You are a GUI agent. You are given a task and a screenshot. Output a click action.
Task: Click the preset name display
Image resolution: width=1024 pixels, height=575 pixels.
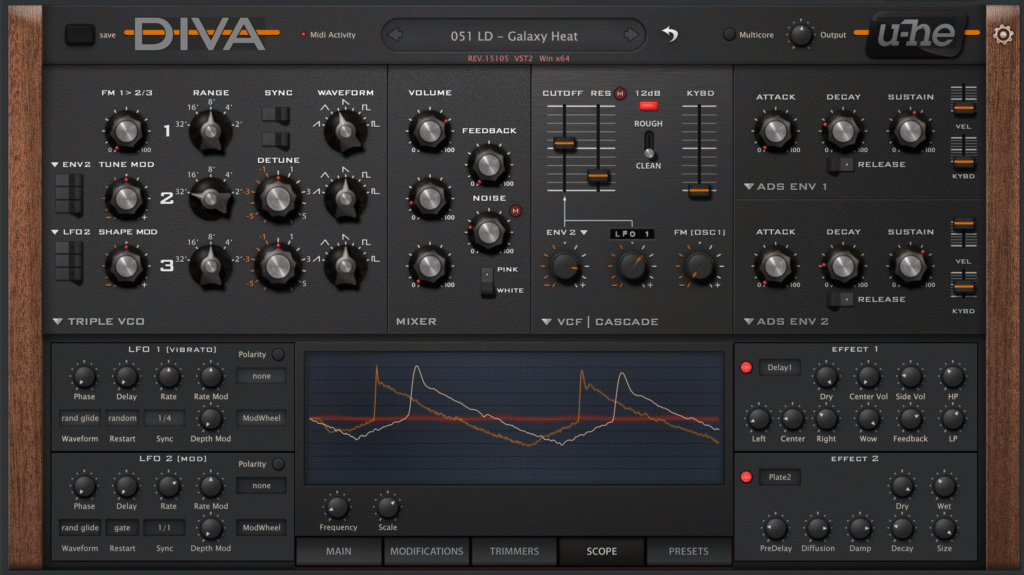point(514,36)
